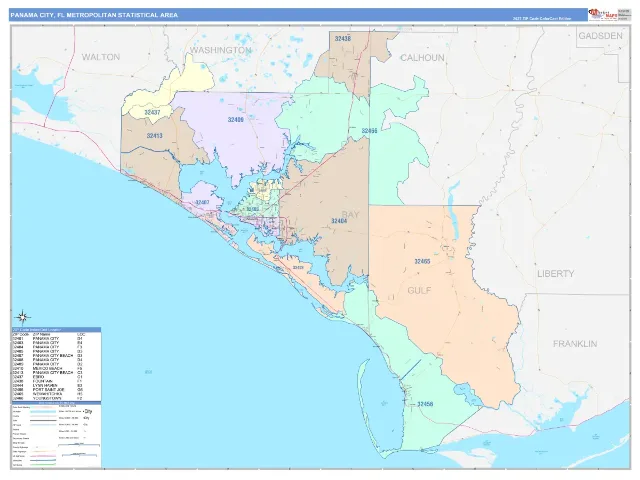Click ZIP code 32409 label
Screen dimensions: 640x480
(x=236, y=120)
